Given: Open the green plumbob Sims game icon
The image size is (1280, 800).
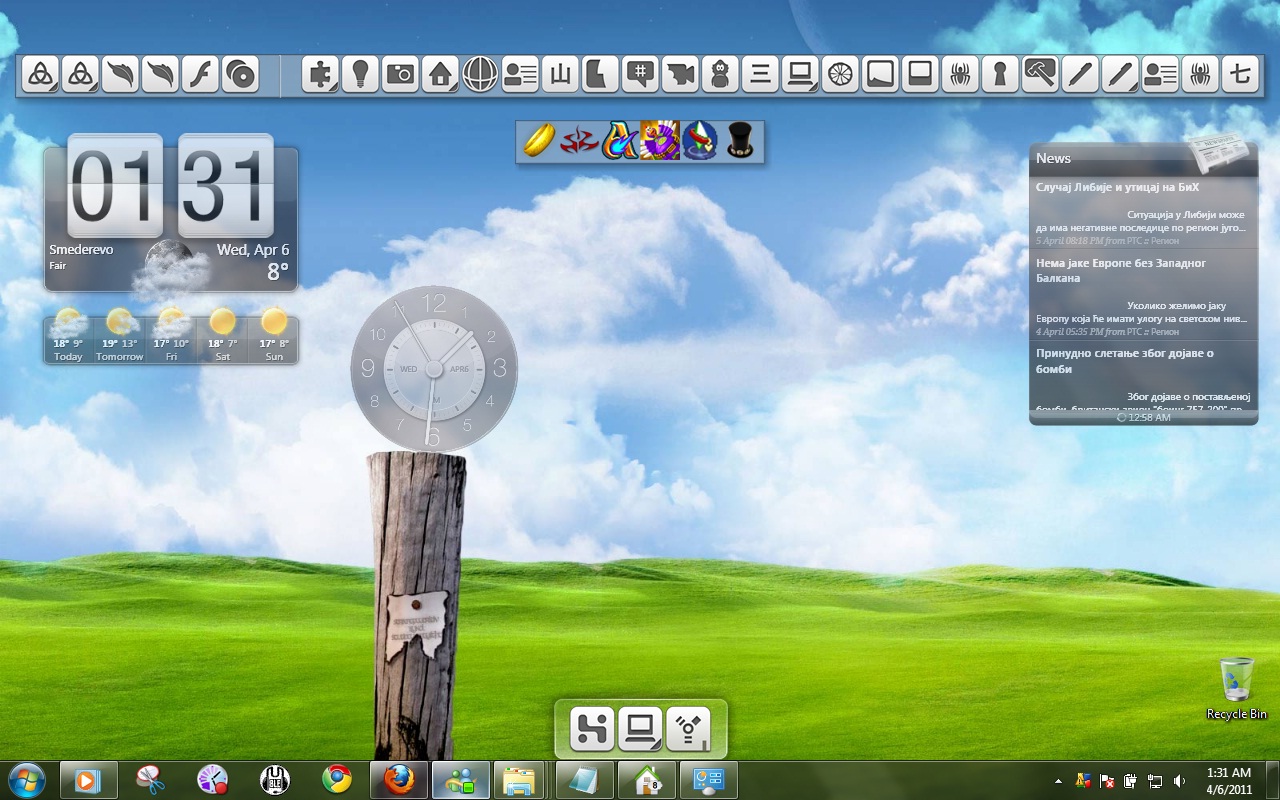Looking at the screenshot, I should pyautogui.click(x=700, y=141).
